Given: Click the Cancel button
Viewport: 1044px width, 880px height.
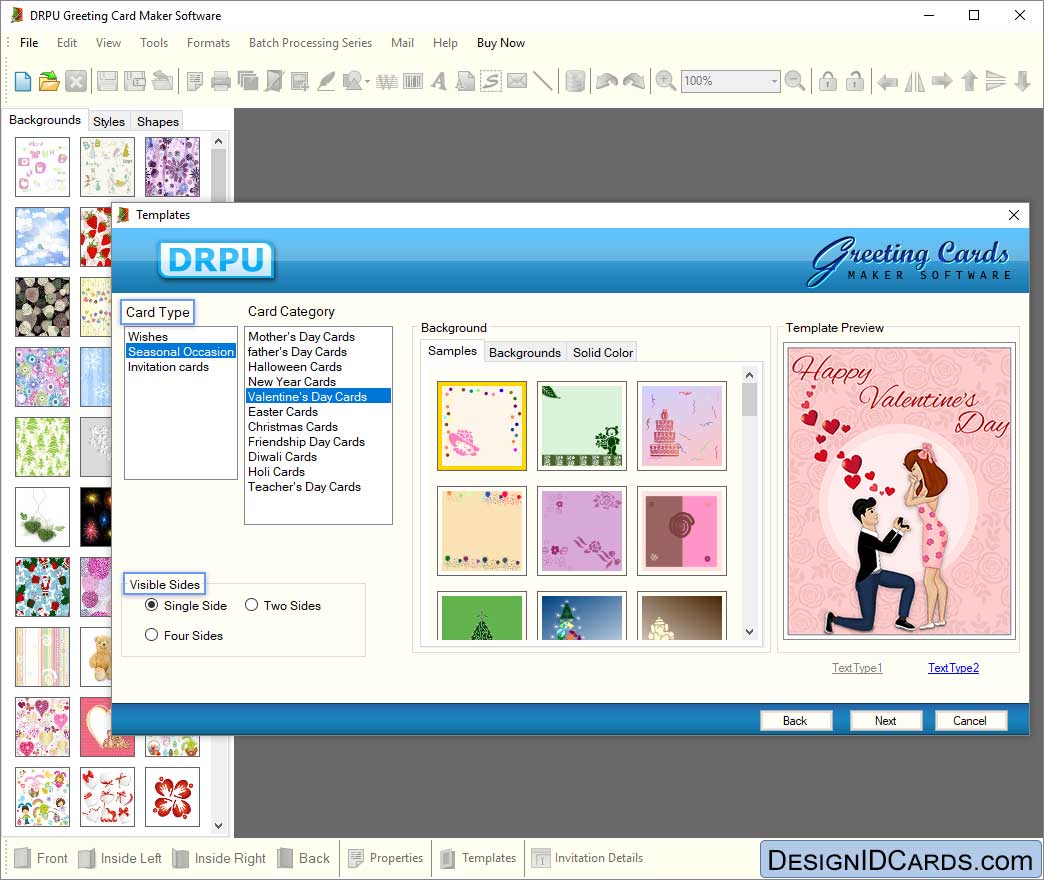Looking at the screenshot, I should (x=970, y=721).
